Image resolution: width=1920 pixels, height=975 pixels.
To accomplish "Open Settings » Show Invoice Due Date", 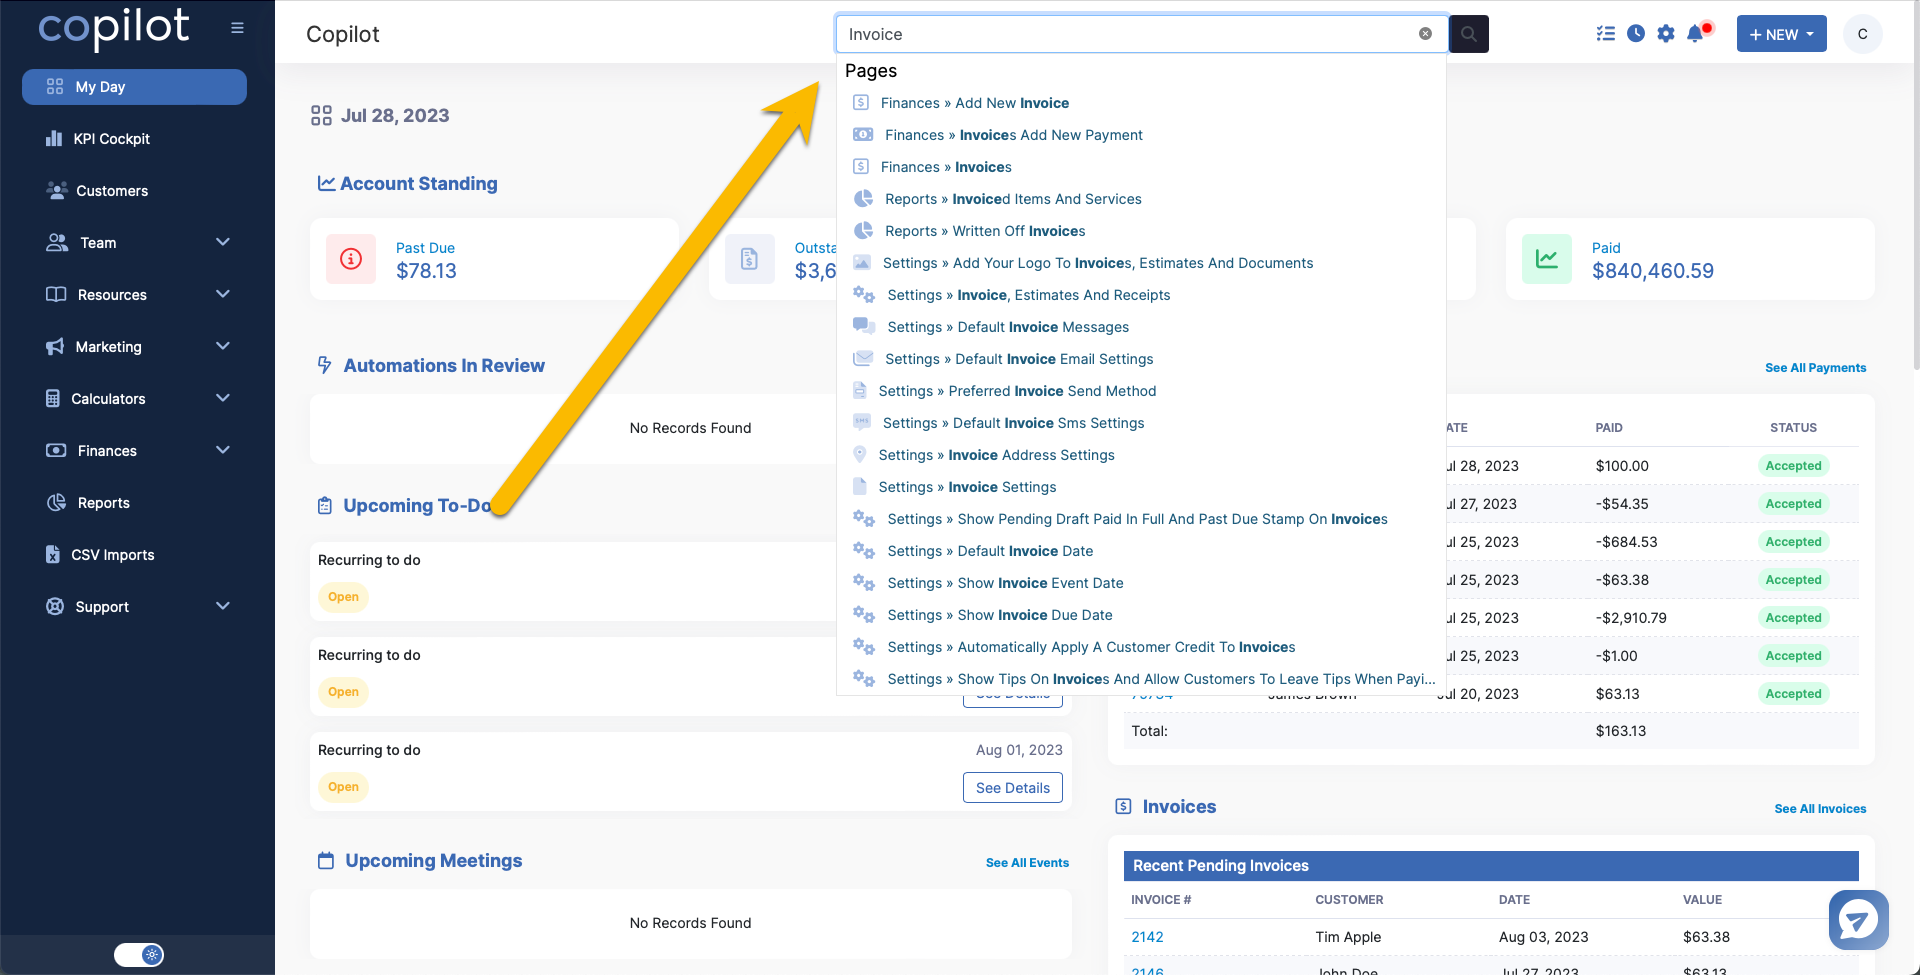I will [x=999, y=615].
